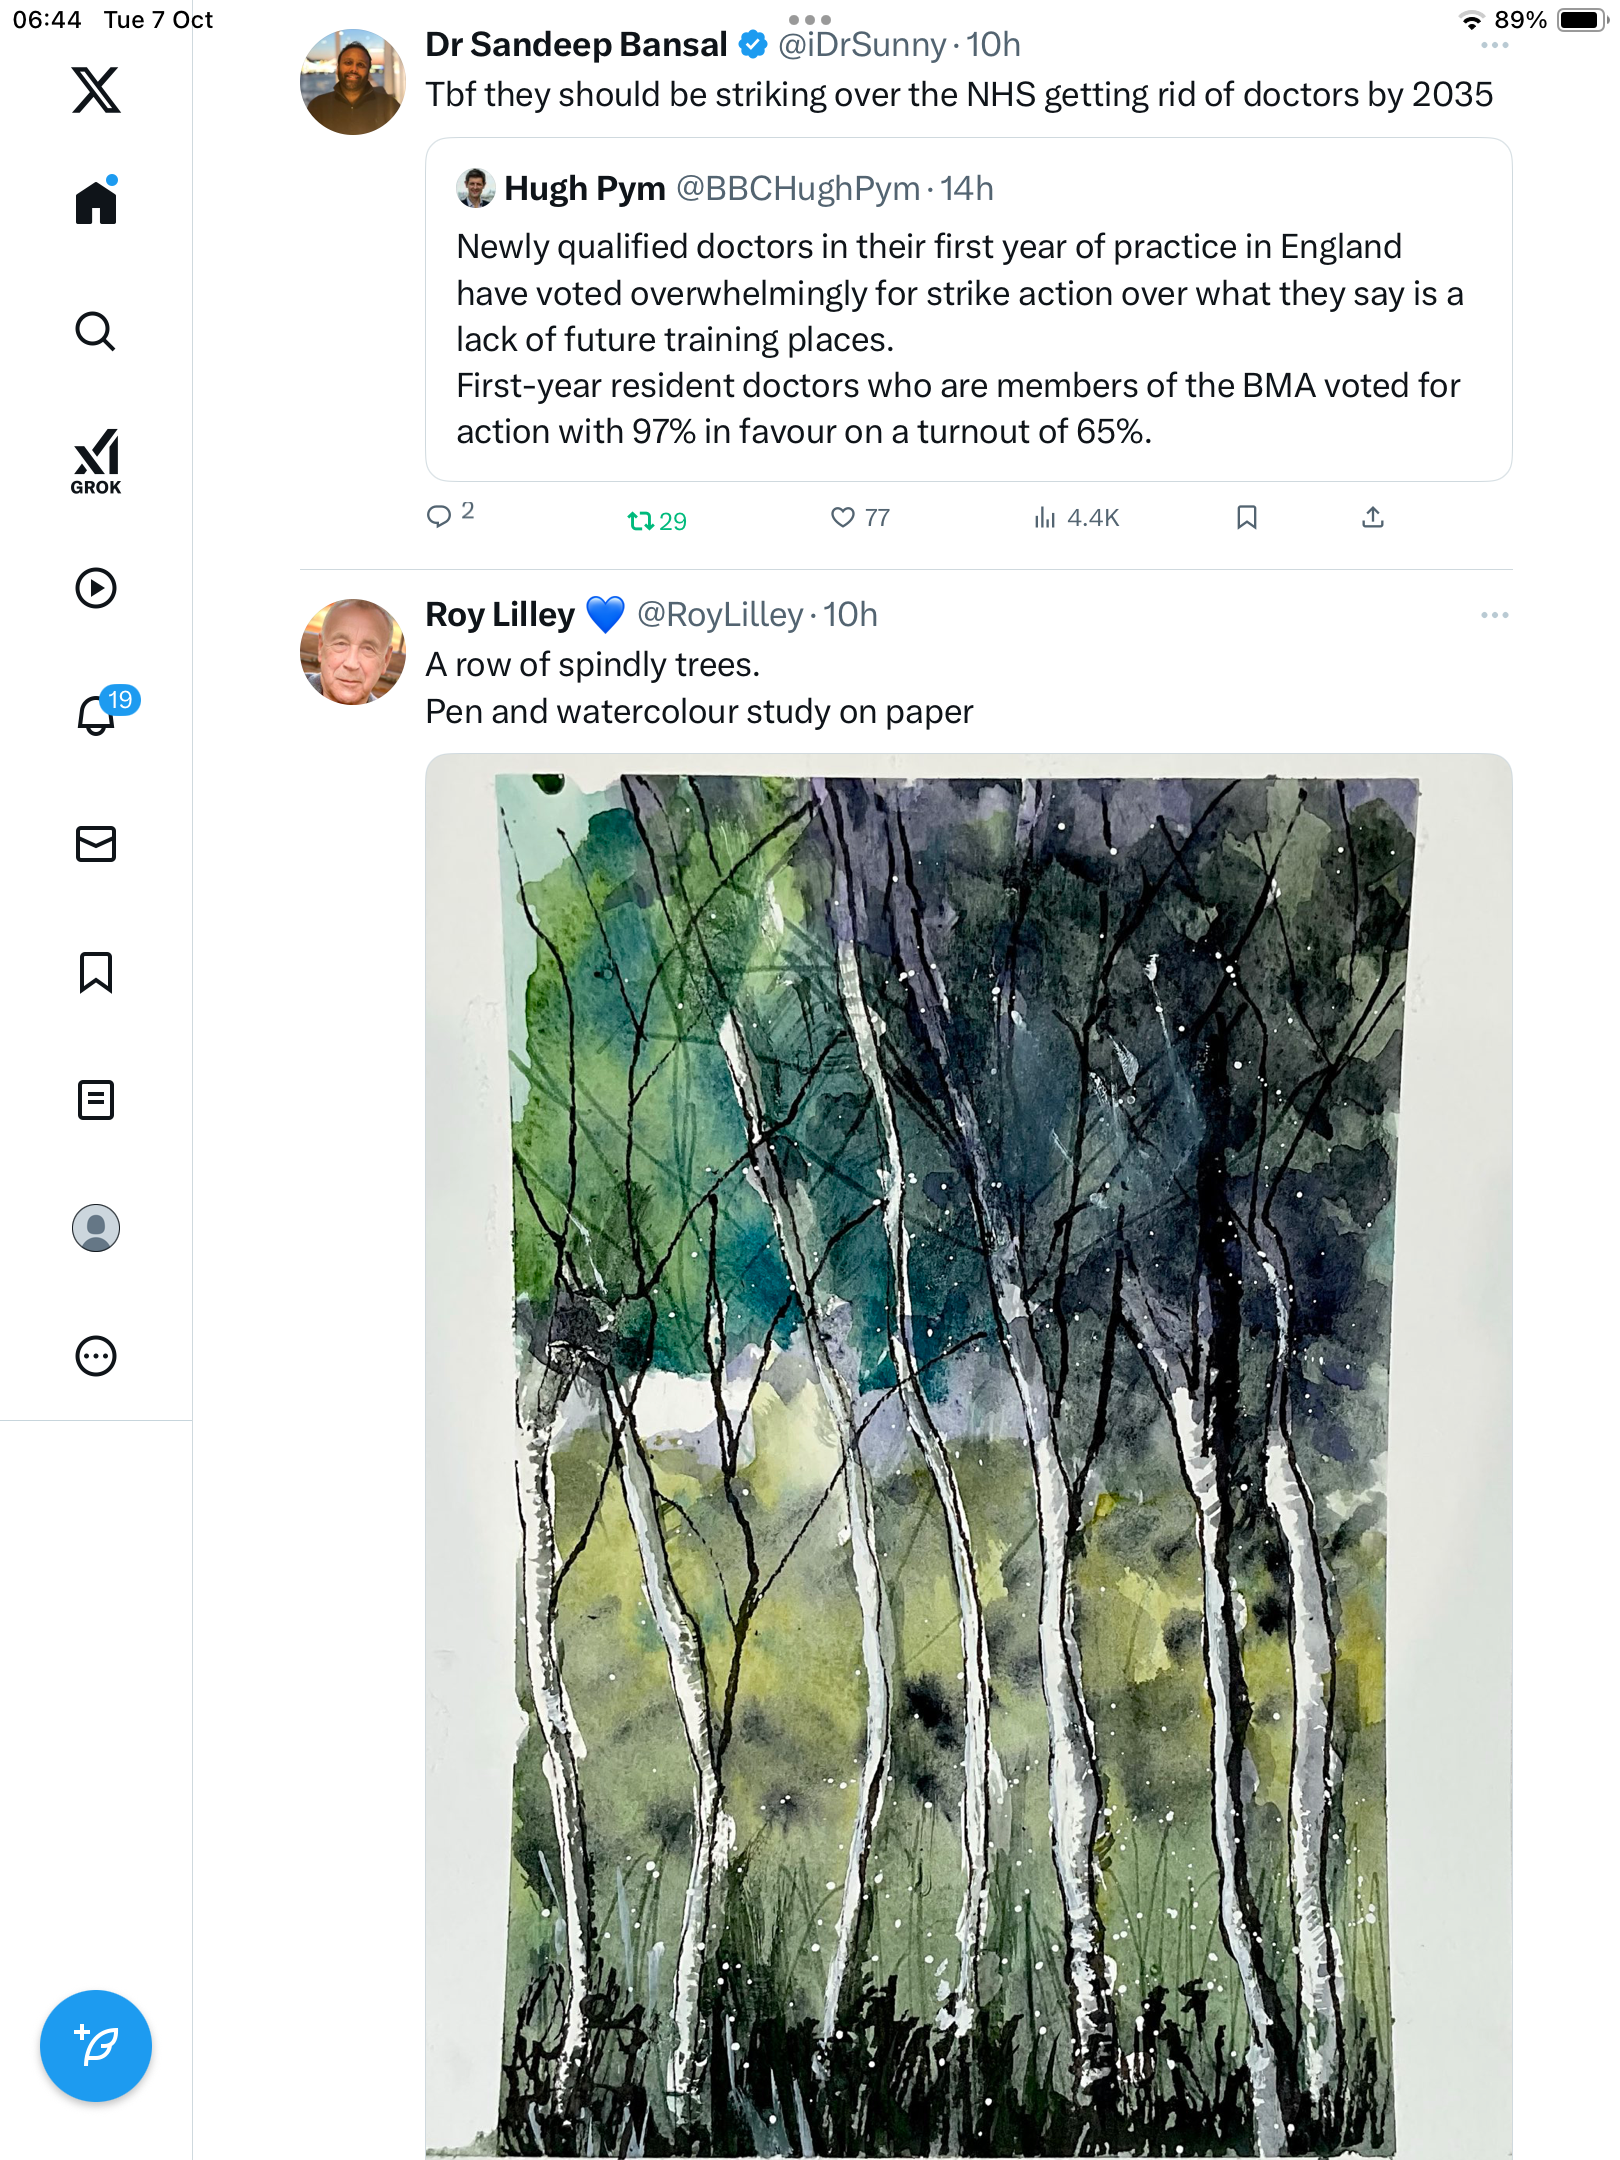
Task: Open the sidebar Bookmarks page
Action: 96,972
